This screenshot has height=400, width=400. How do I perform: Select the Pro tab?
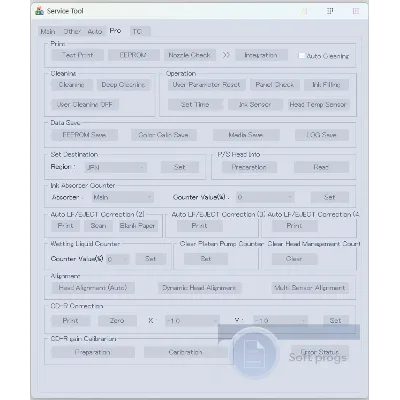click(x=115, y=31)
